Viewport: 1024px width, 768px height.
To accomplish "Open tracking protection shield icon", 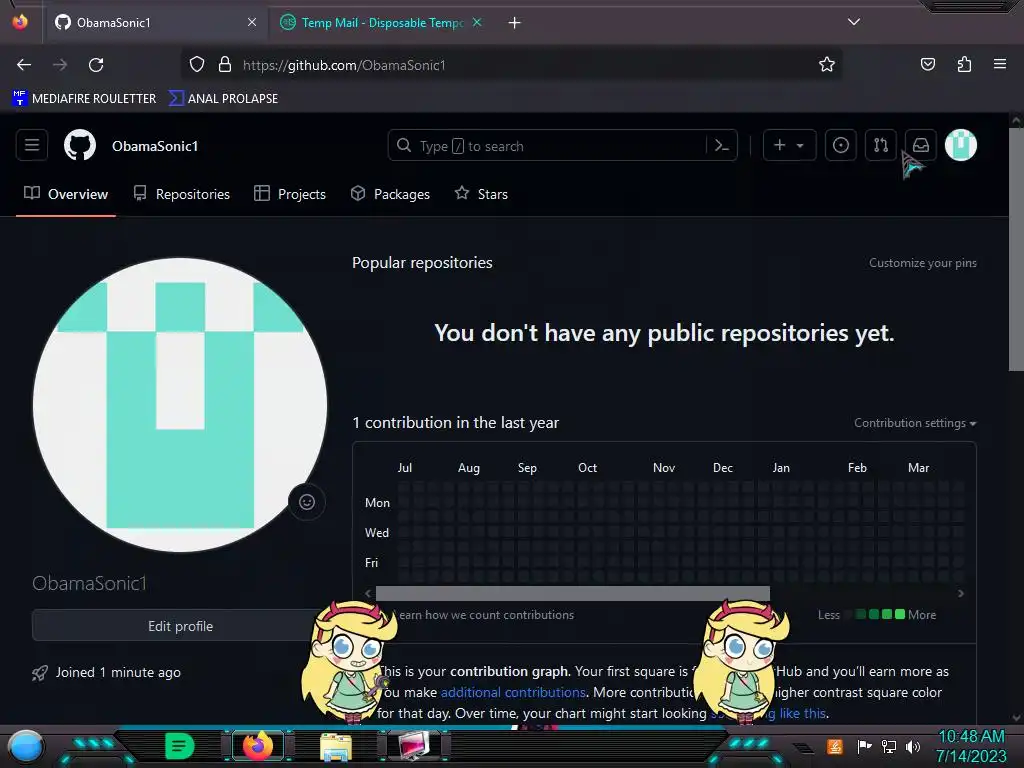I will 197,65.
